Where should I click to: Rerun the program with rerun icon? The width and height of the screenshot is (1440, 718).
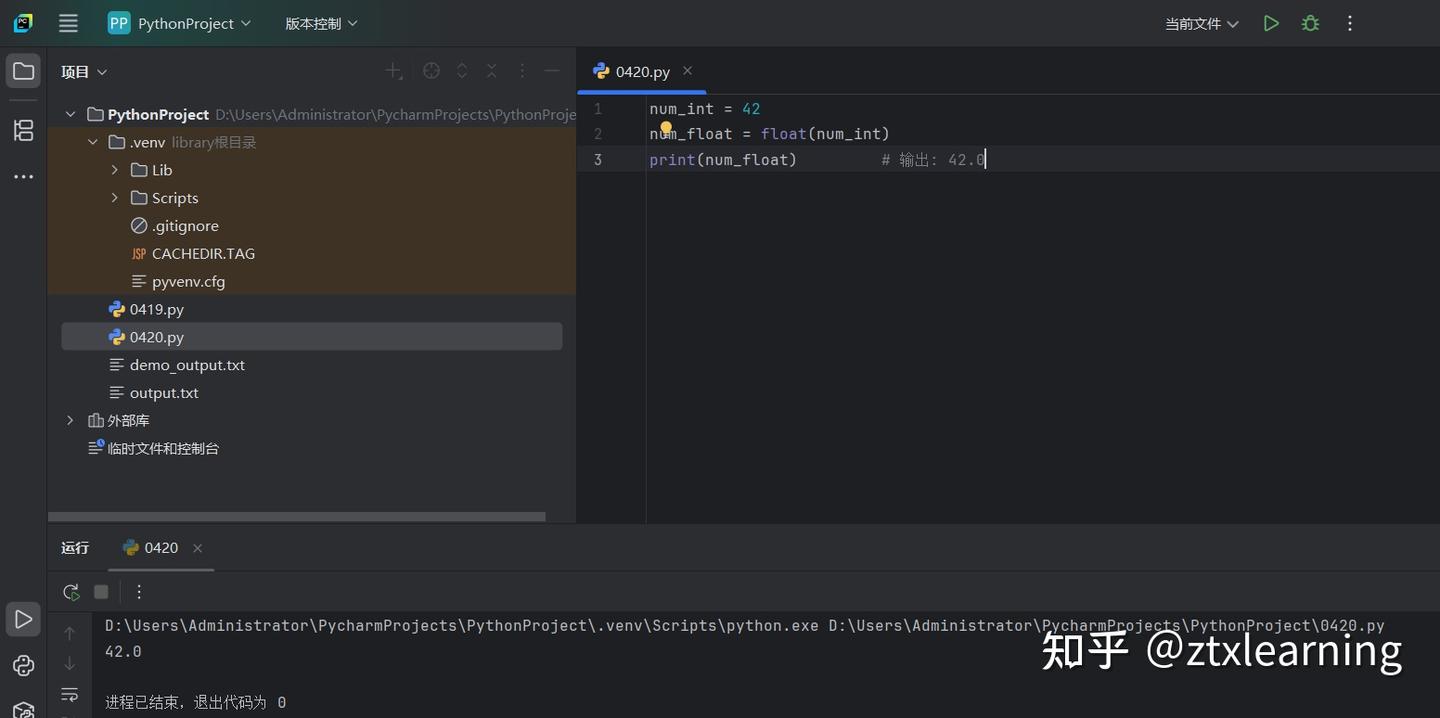[71, 592]
